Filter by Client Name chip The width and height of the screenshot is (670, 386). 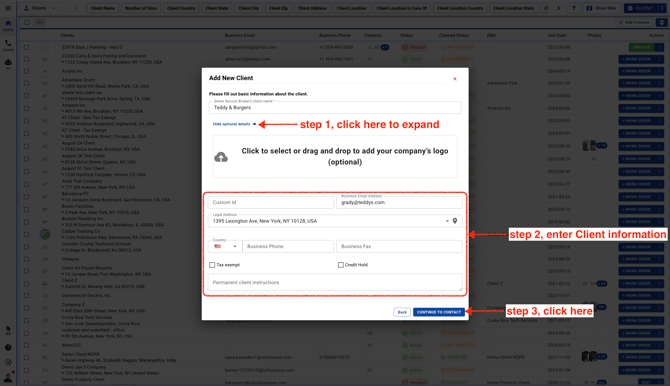pyautogui.click(x=103, y=8)
